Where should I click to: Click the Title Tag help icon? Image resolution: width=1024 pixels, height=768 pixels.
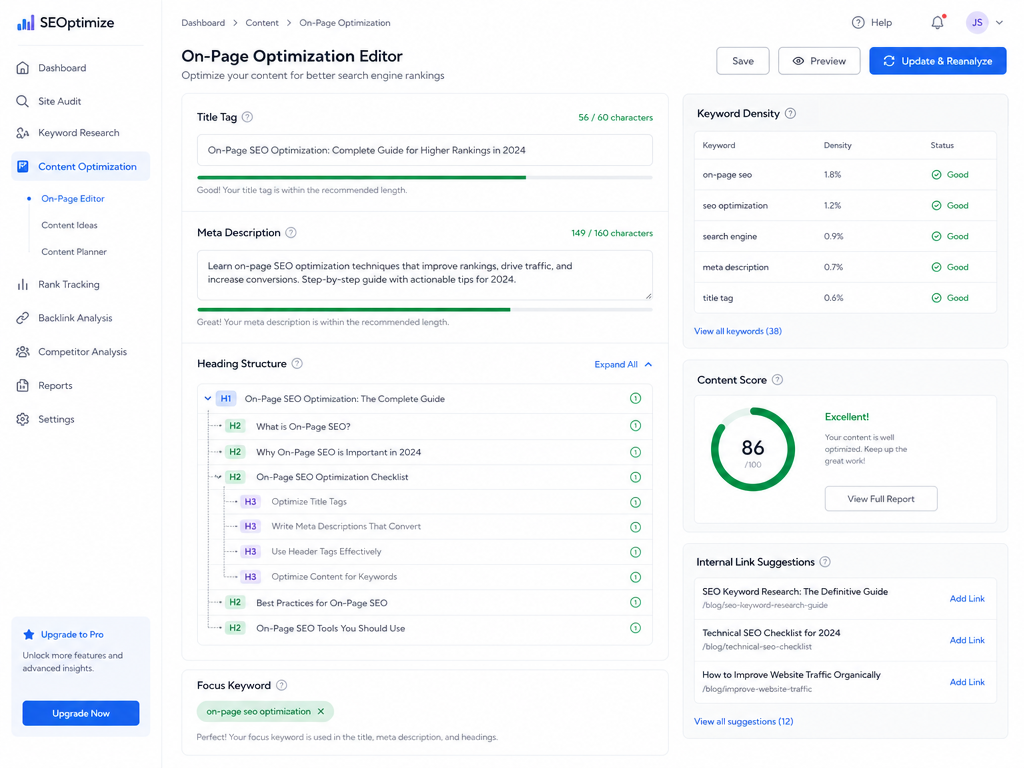(248, 118)
